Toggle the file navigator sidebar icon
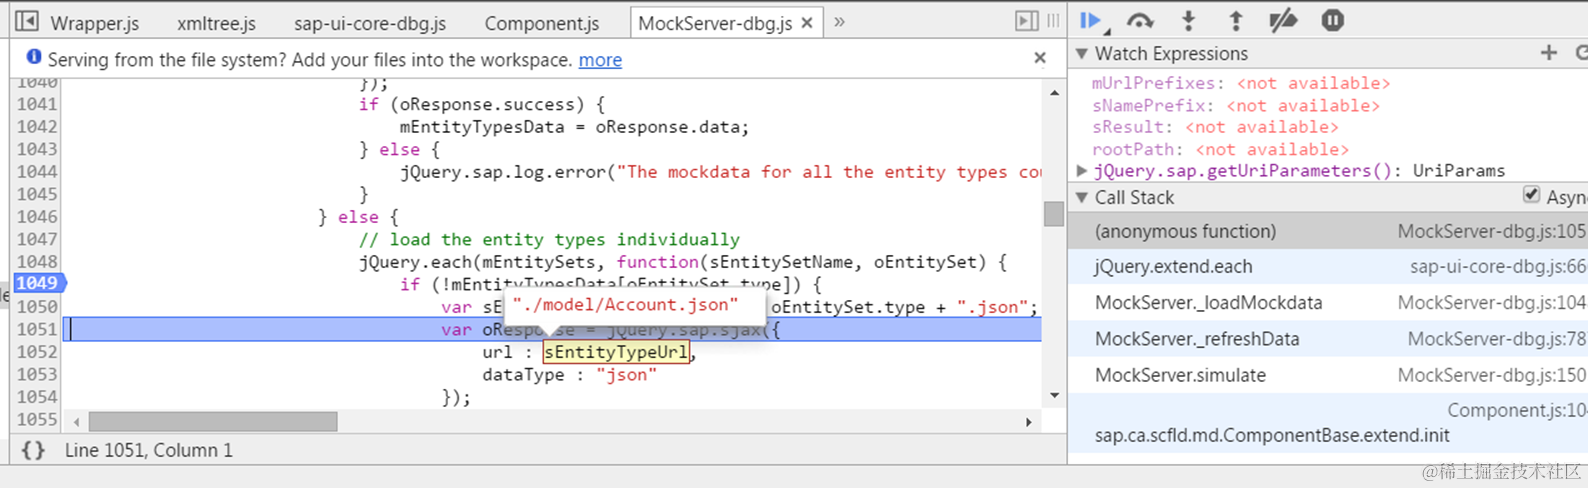The height and width of the screenshot is (488, 1588). pos(27,21)
